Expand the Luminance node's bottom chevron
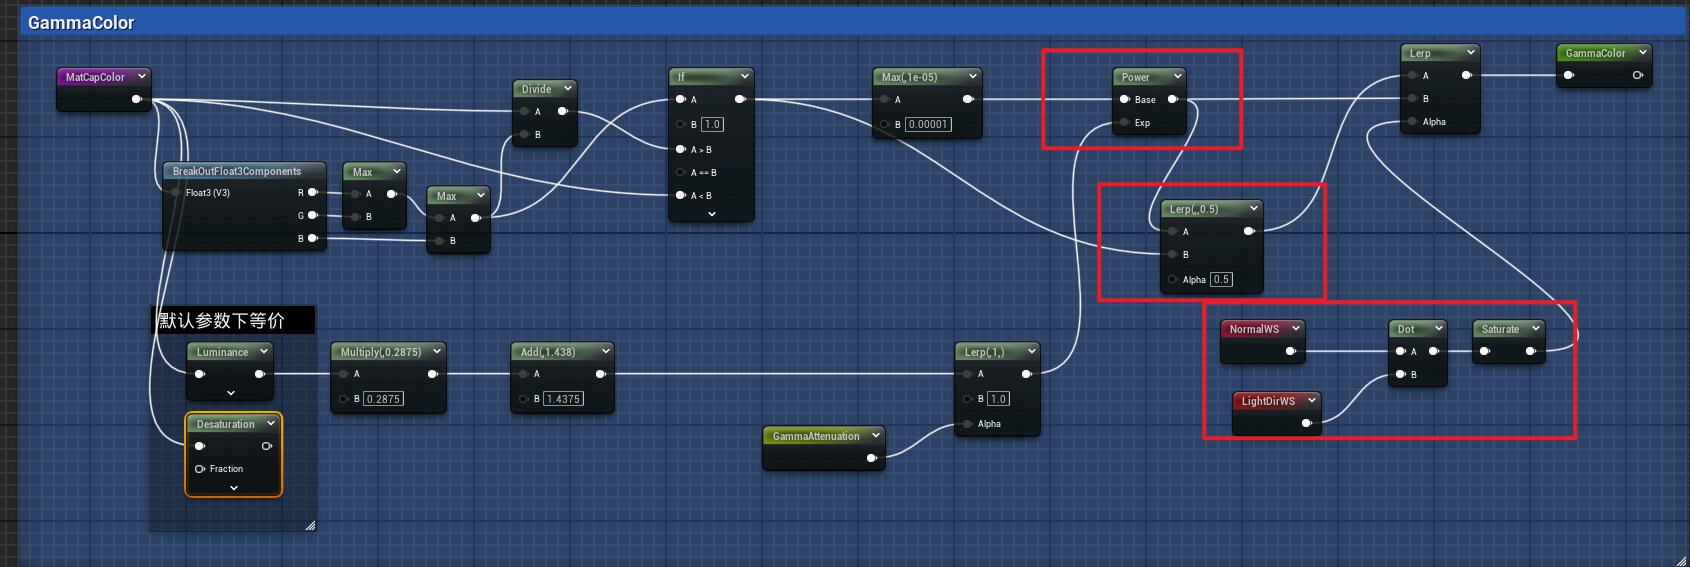The height and width of the screenshot is (567, 1690). [x=231, y=393]
